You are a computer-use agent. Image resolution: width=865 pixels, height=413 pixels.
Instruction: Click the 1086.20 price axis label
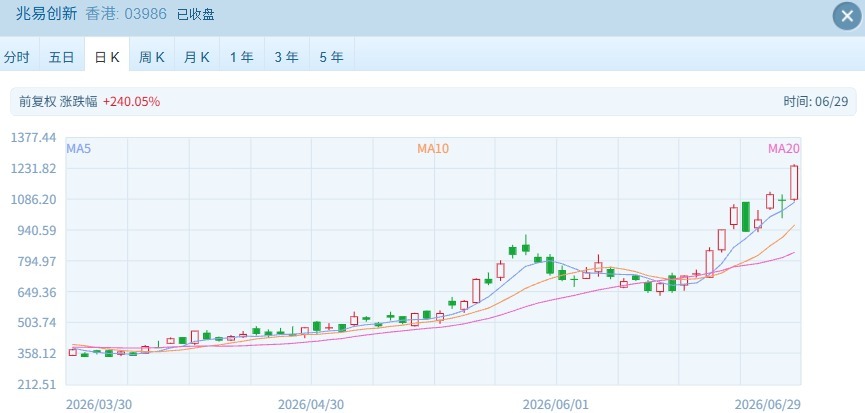(33, 199)
